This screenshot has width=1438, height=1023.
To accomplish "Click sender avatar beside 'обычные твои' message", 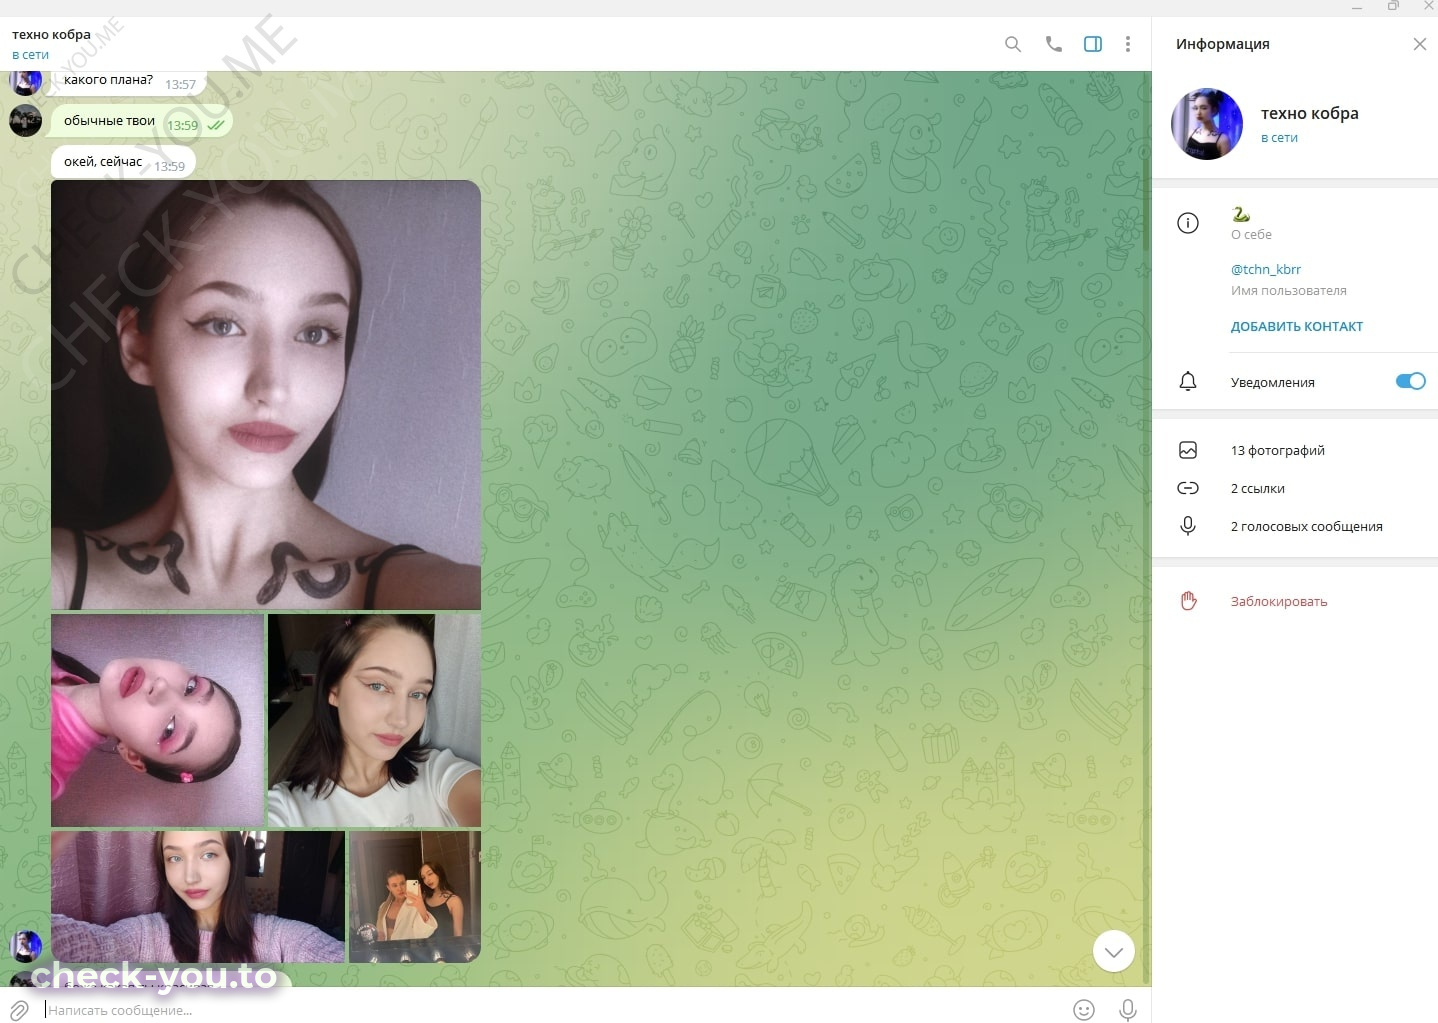I will [x=25, y=121].
